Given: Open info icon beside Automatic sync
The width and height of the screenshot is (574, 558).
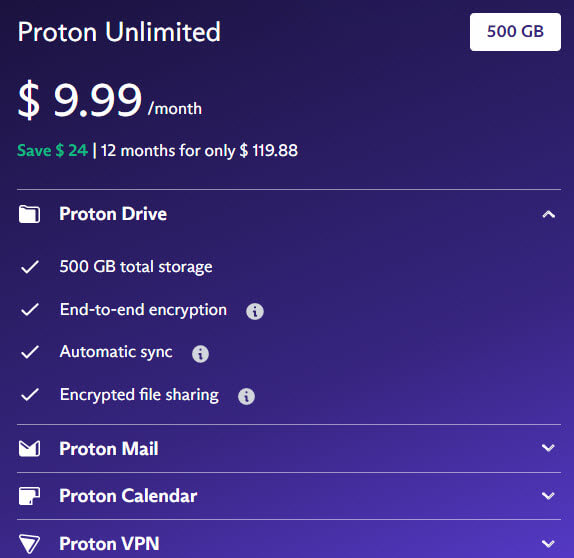Looking at the screenshot, I should pos(201,354).
